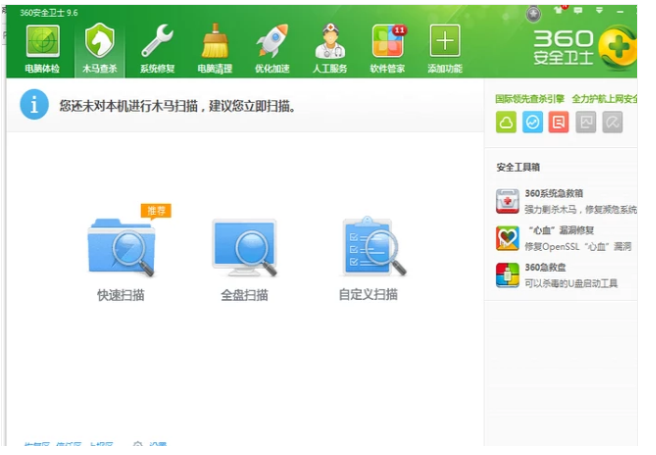Viewport: 656px width, 455px height.
Task: Open 优化加速 rocket tool
Action: [272, 48]
